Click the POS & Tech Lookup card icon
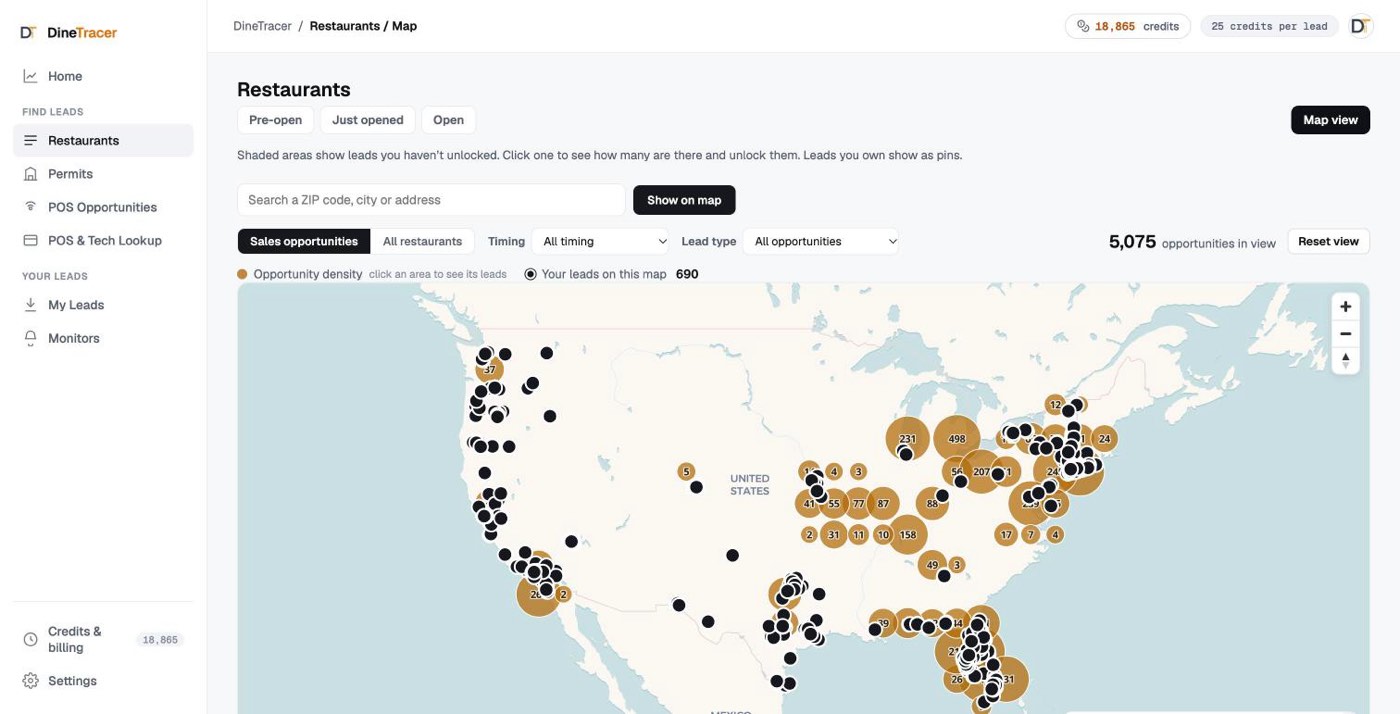The width and height of the screenshot is (1400, 714). pyautogui.click(x=30, y=241)
